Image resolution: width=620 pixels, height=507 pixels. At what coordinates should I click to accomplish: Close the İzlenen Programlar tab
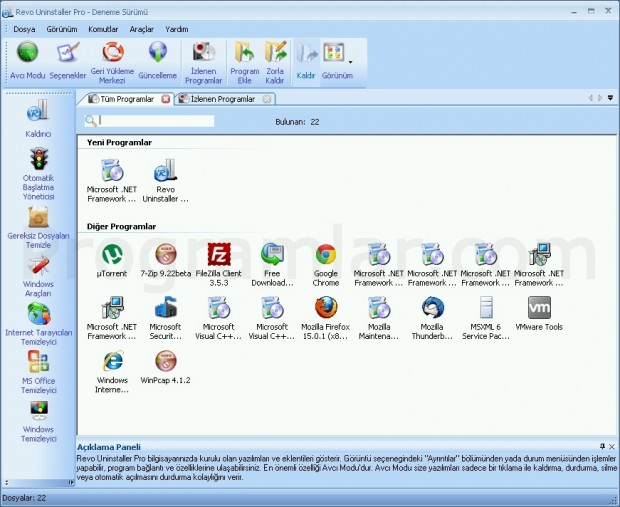[267, 99]
